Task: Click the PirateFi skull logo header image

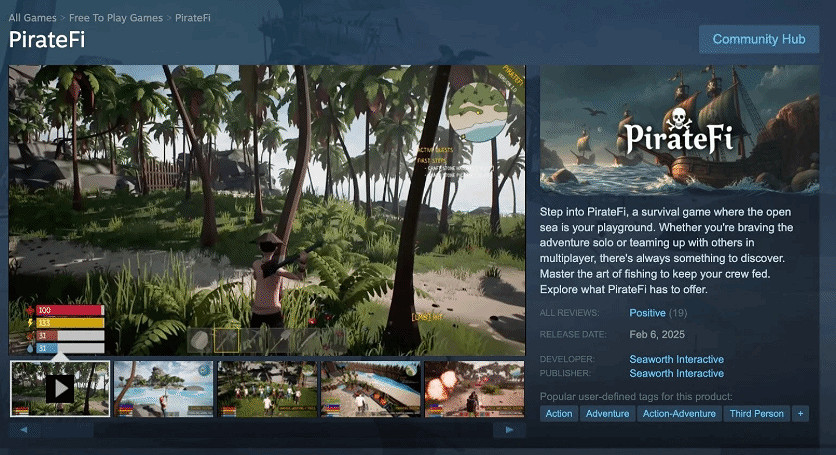Action: coord(680,130)
